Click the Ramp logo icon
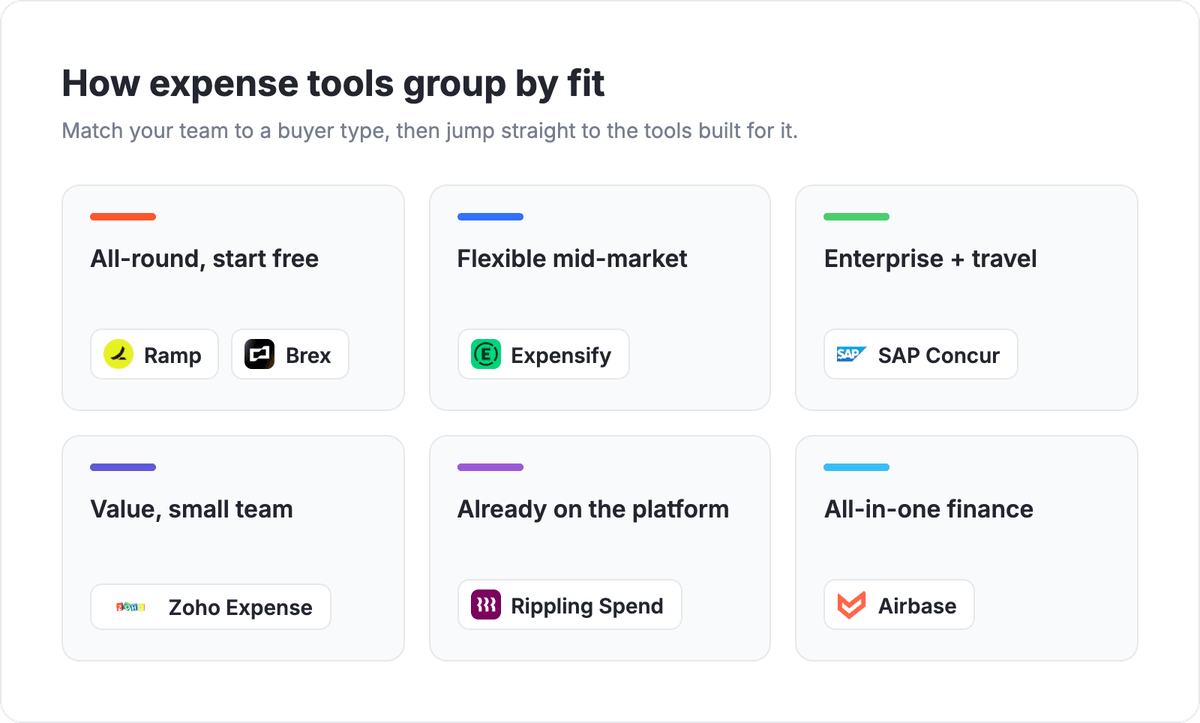Viewport: 1200px width, 723px height. click(119, 354)
